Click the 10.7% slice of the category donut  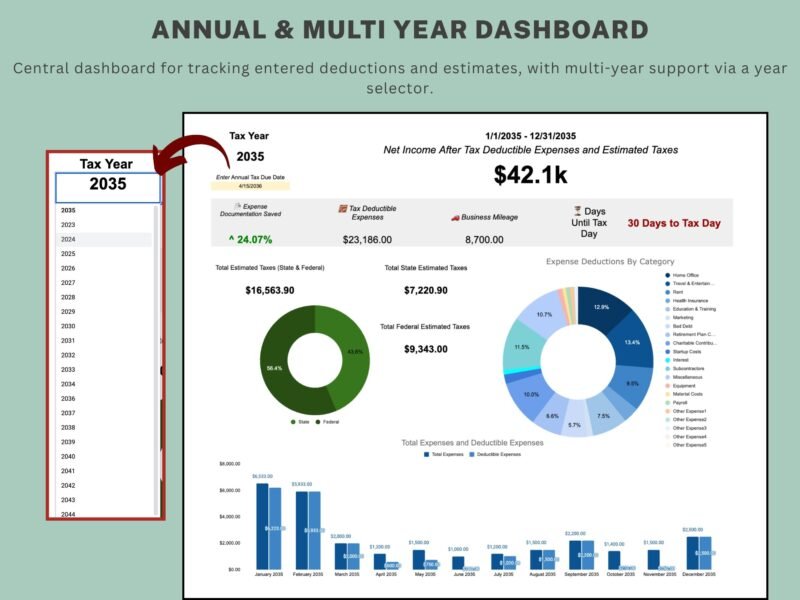pyautogui.click(x=544, y=314)
